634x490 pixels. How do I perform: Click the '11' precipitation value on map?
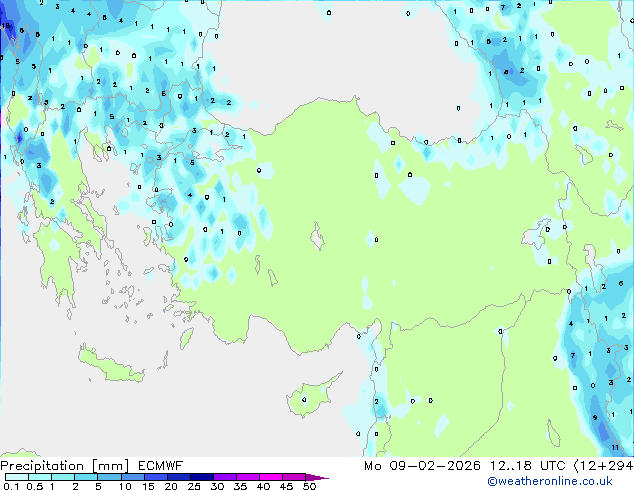point(615,447)
